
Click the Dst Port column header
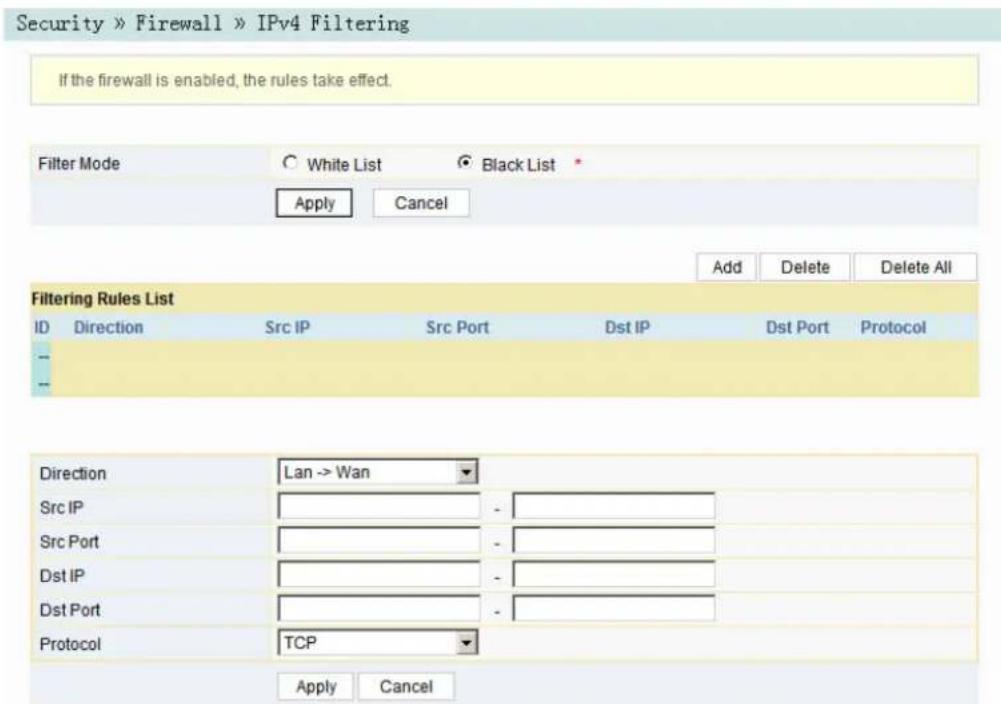tap(797, 327)
